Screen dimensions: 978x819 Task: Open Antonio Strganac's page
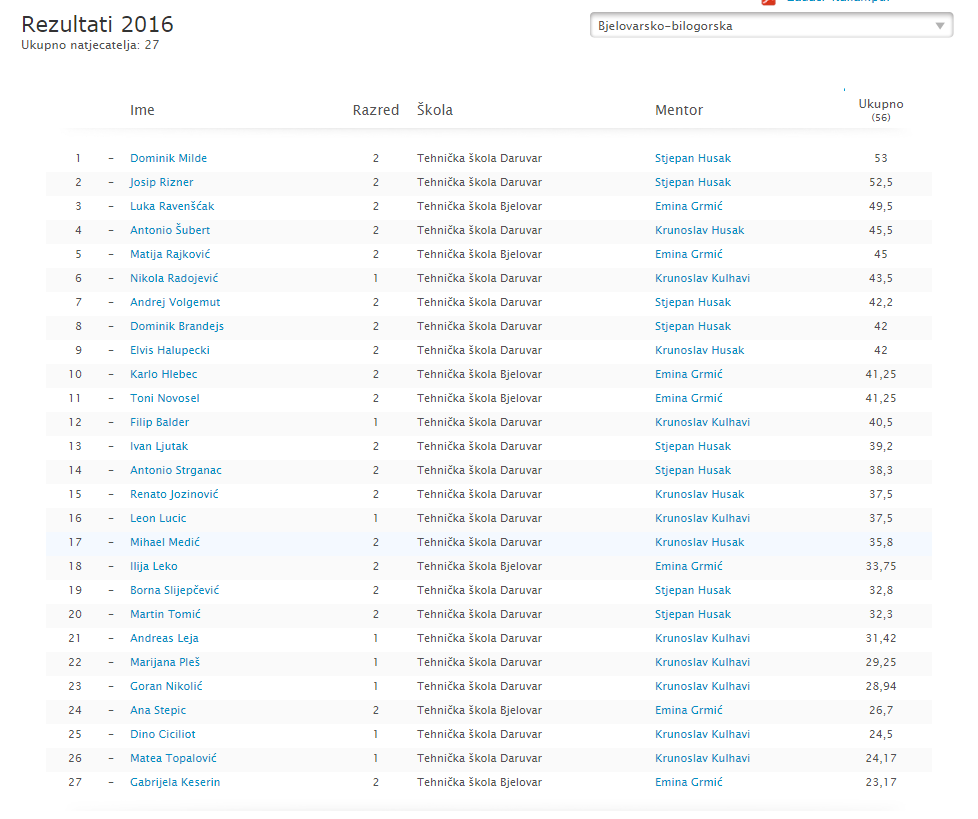tap(176, 470)
